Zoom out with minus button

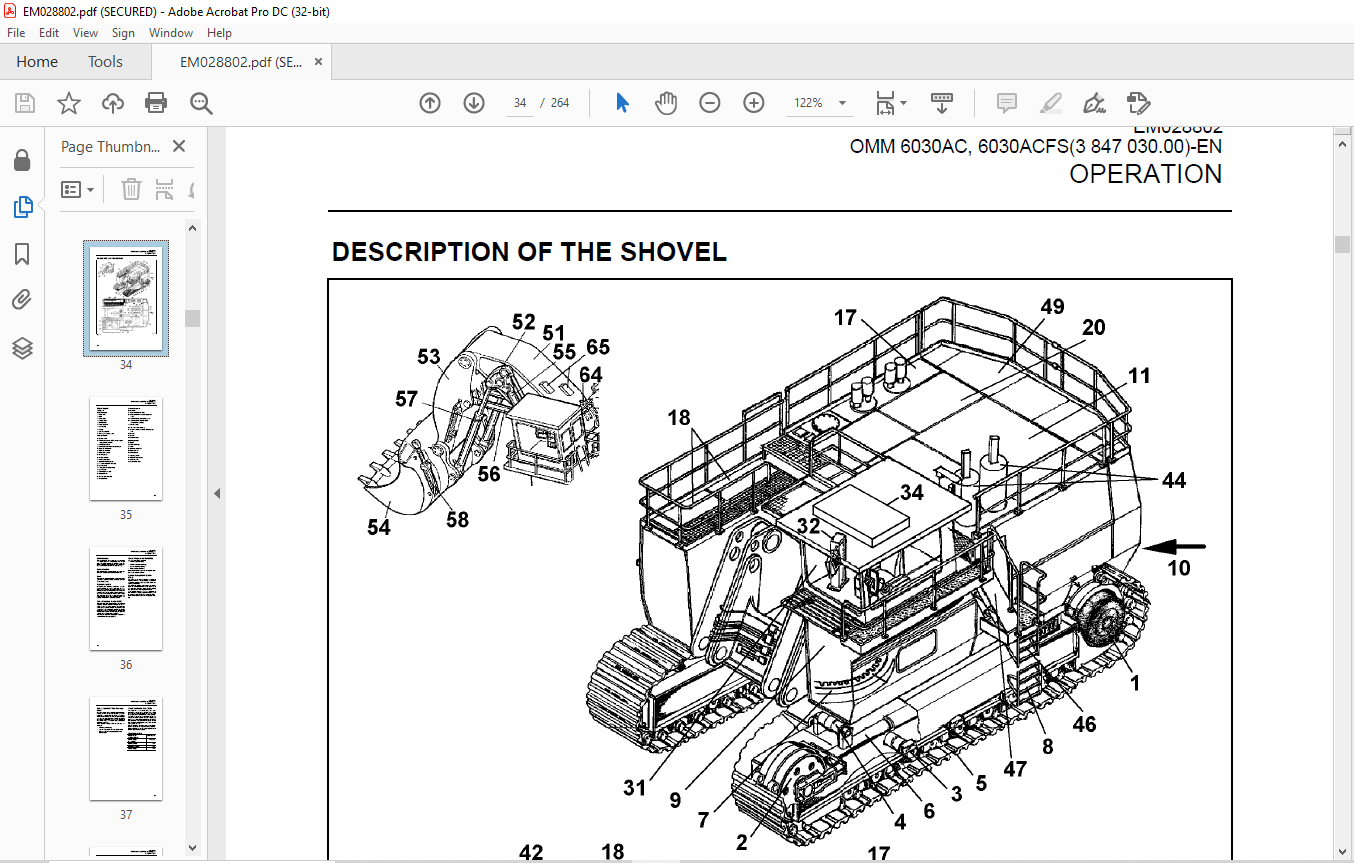tap(710, 103)
